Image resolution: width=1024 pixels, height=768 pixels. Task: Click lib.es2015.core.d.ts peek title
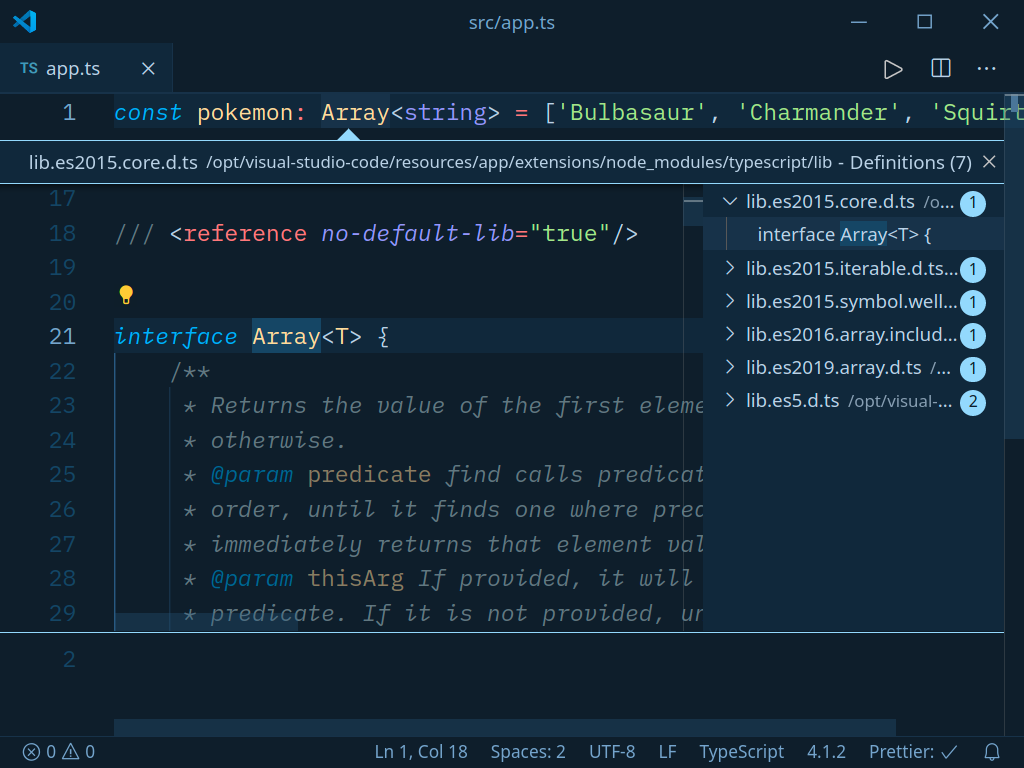[x=113, y=162]
